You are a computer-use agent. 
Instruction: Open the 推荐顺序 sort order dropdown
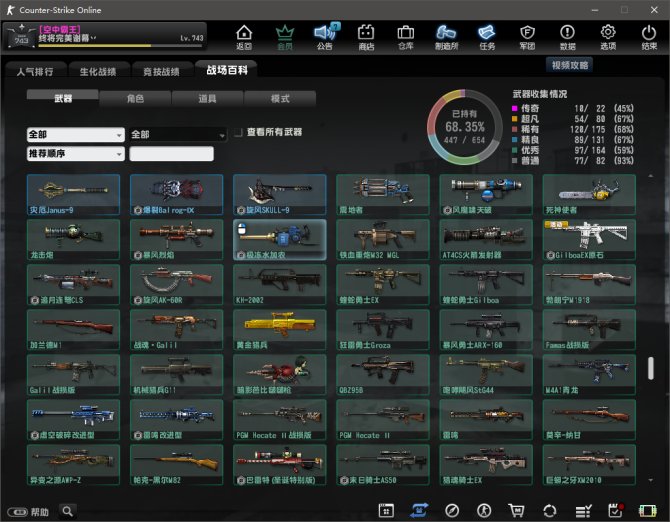coord(76,153)
